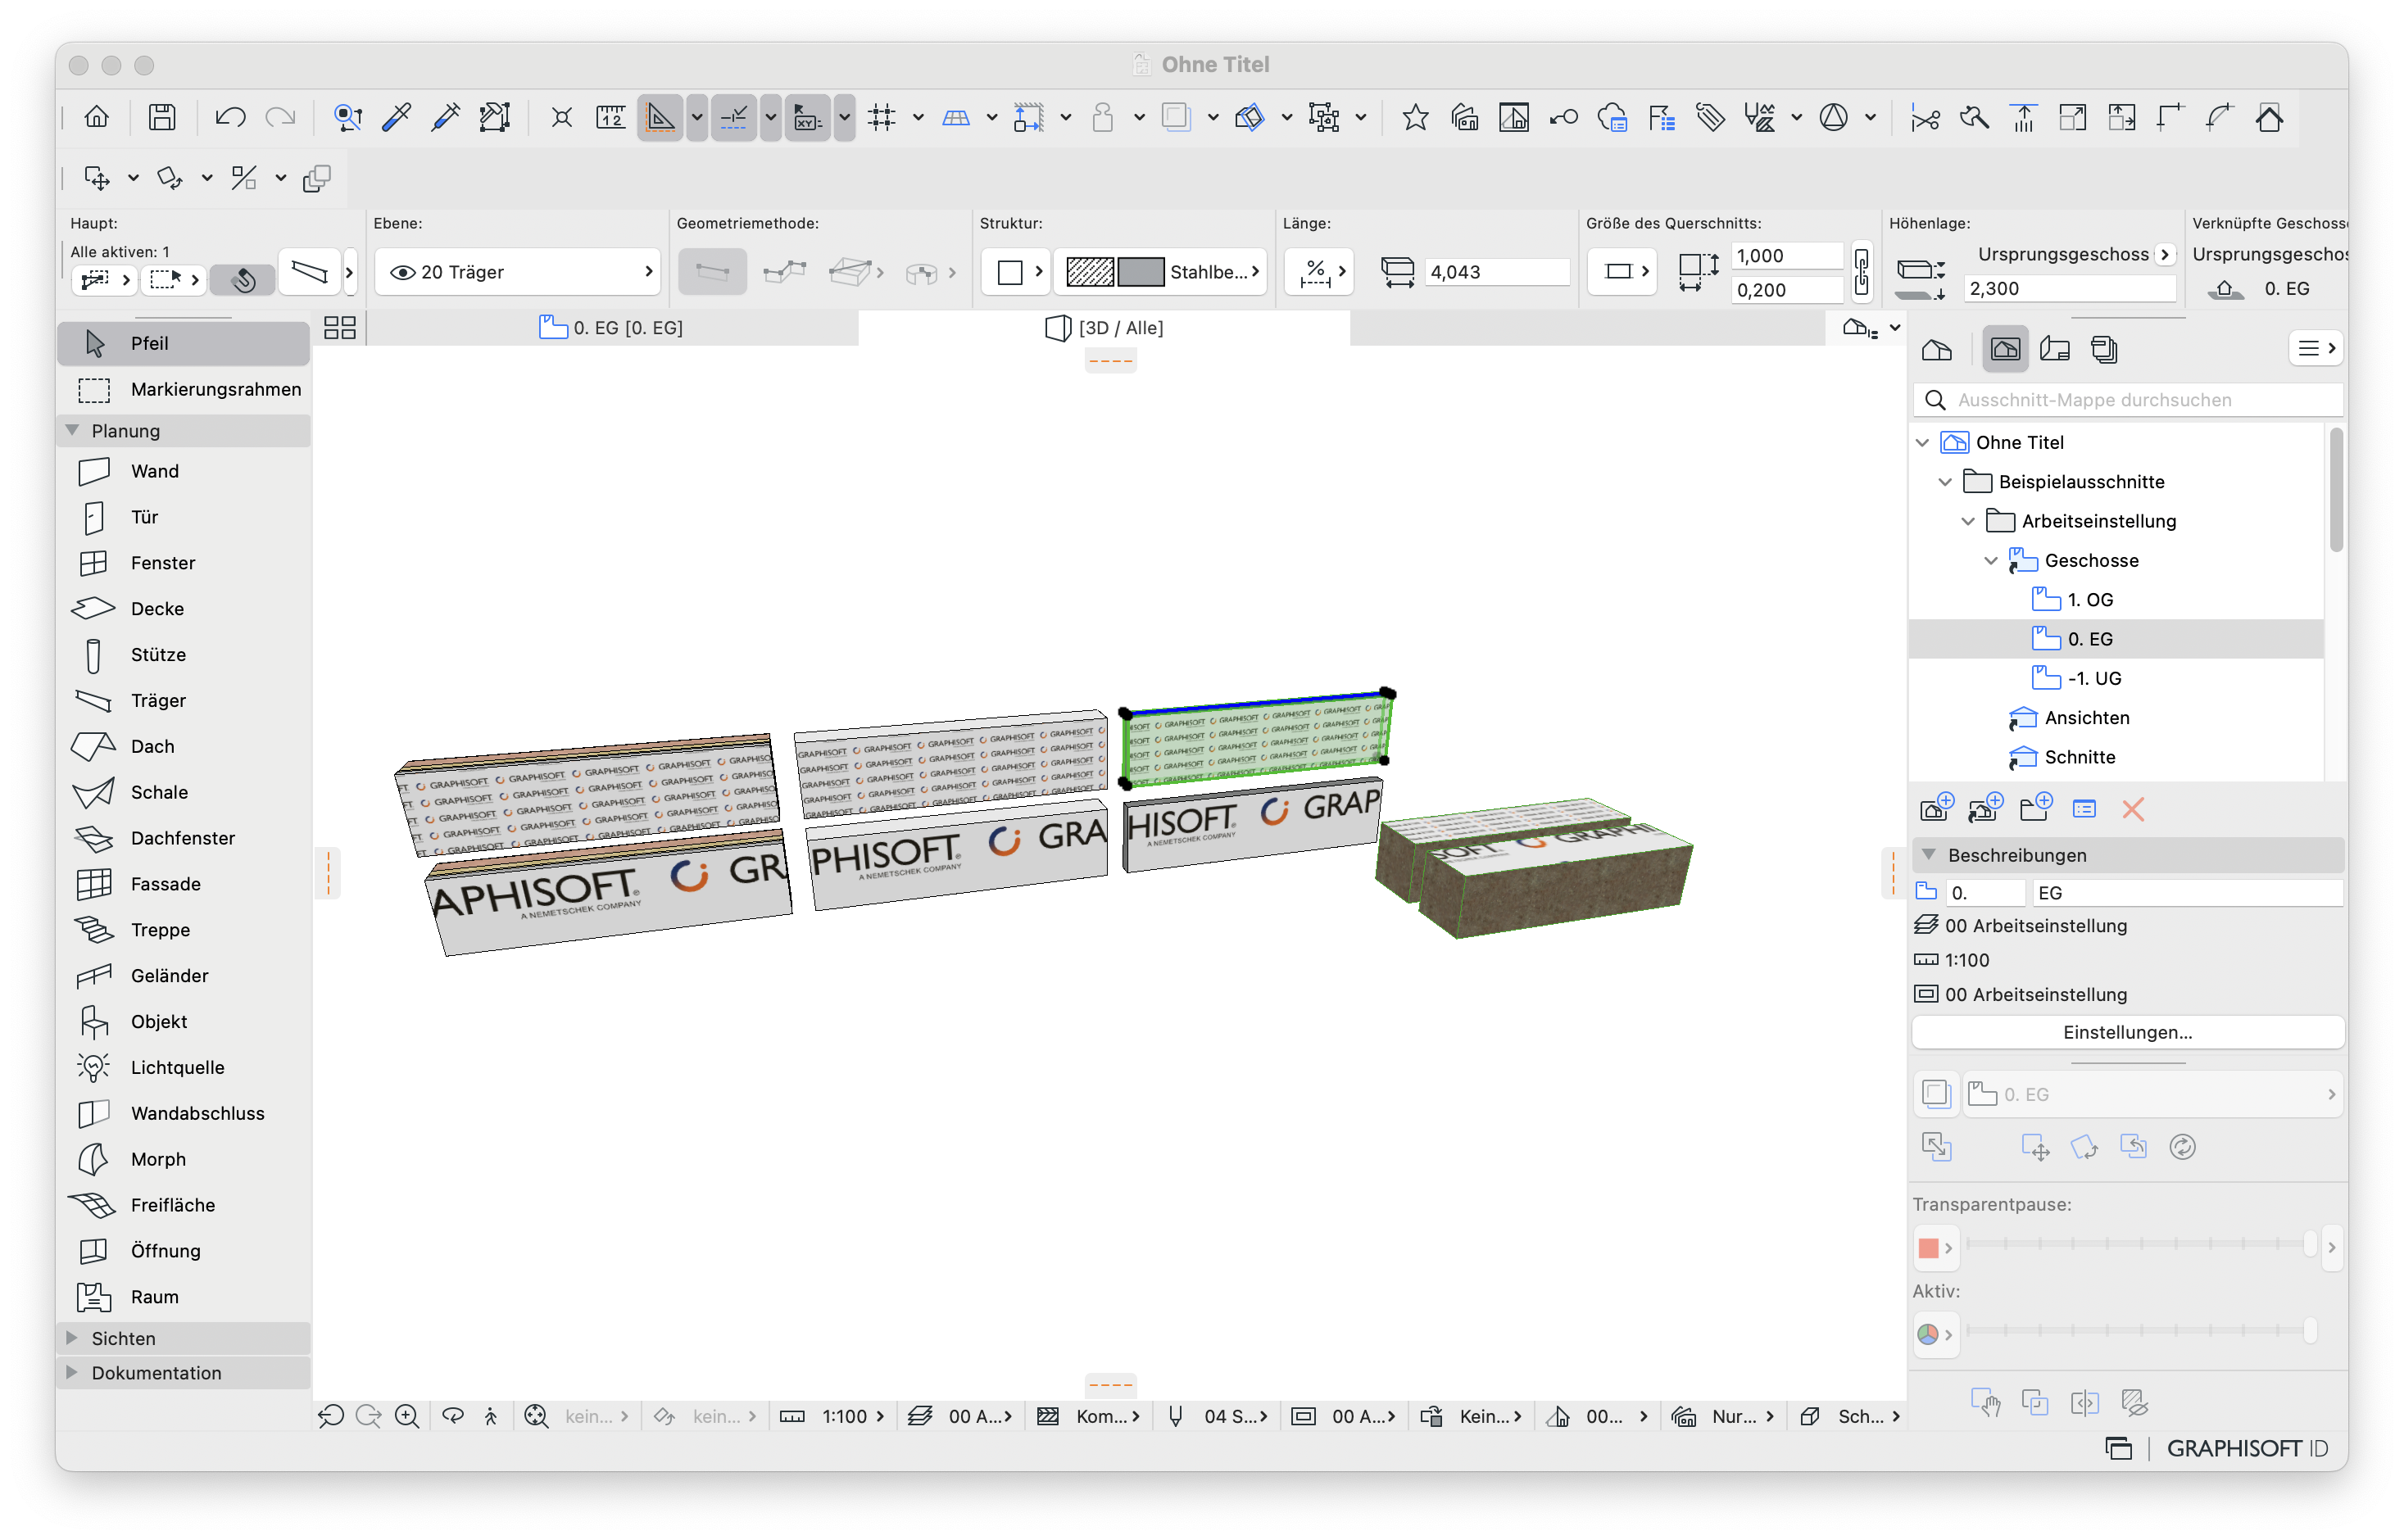The height and width of the screenshot is (1540, 2404).
Task: Select the chained beam geometry method
Action: 785,272
